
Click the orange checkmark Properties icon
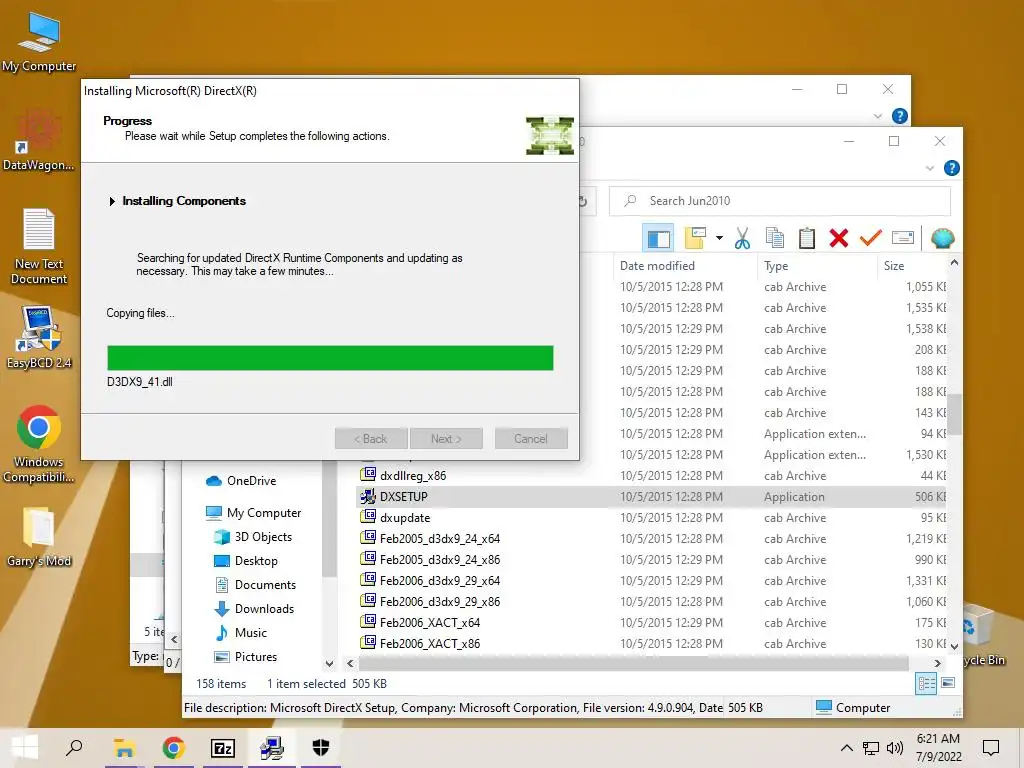tap(871, 238)
